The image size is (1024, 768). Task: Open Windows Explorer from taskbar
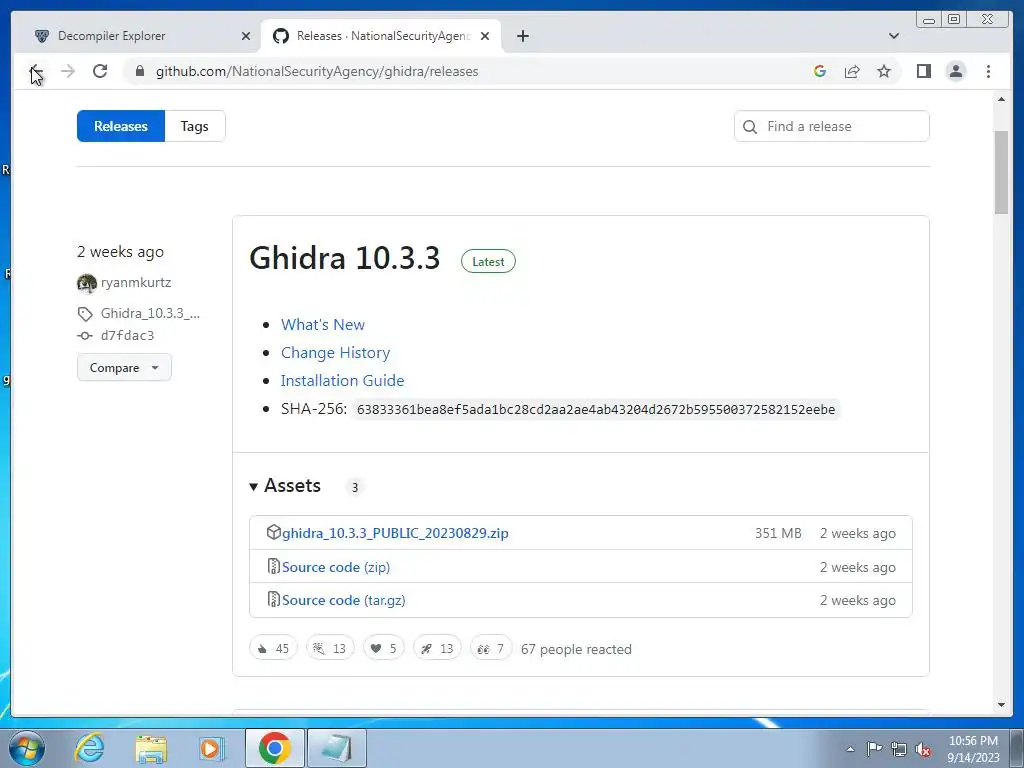151,748
